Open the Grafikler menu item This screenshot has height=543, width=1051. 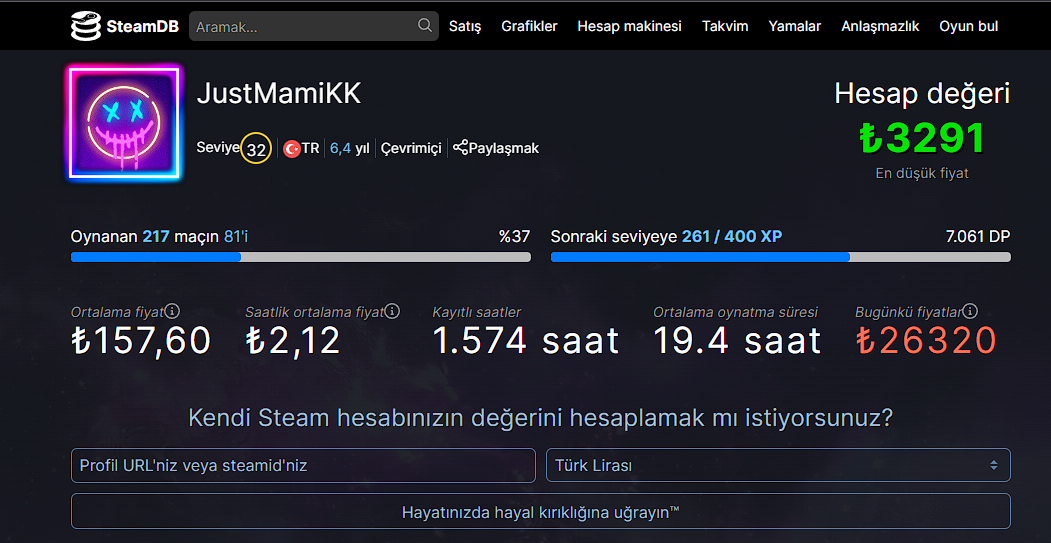[530, 26]
